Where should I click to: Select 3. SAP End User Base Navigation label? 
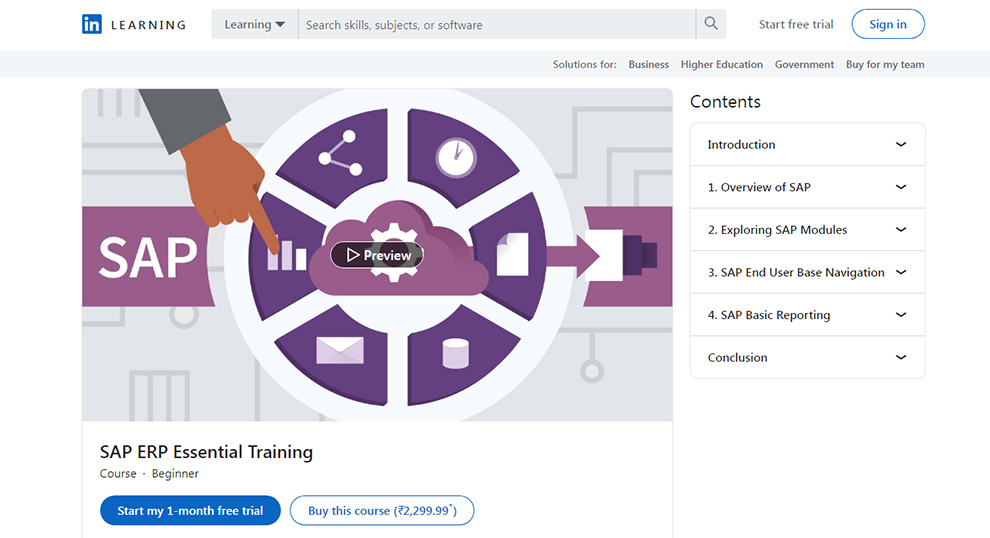[x=796, y=272]
